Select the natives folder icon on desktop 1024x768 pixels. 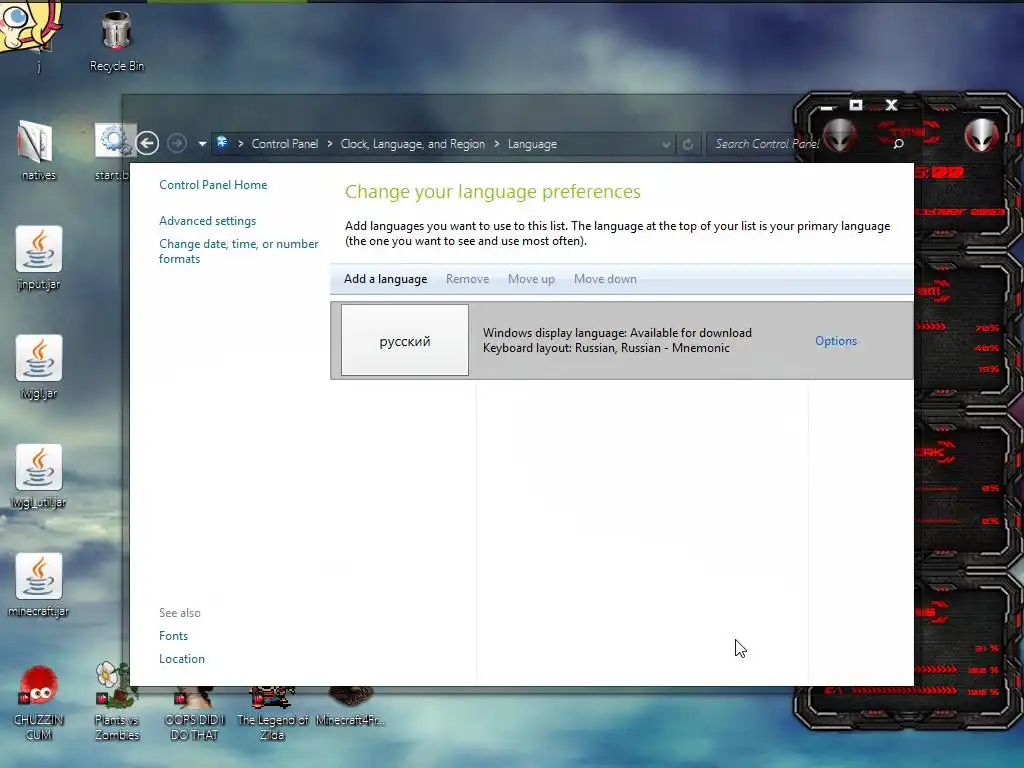38,150
